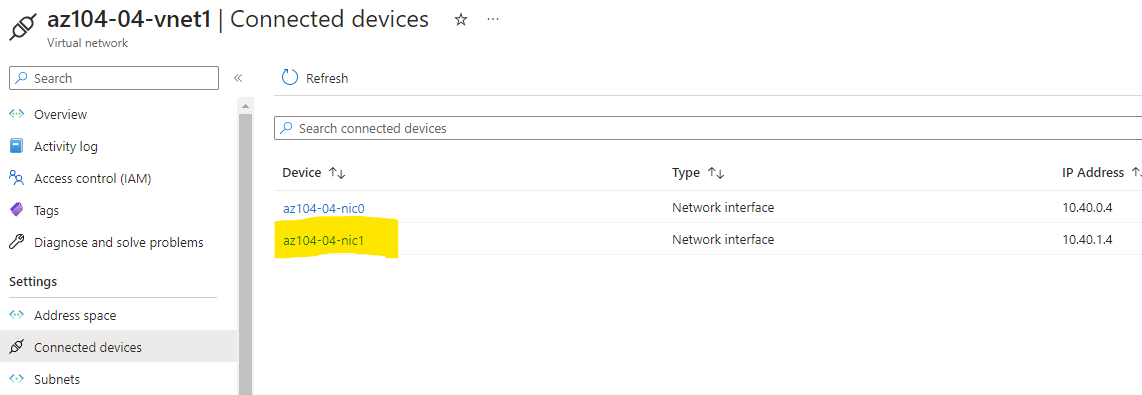The image size is (1142, 395).
Task: Click Network interface type for nic0 row
Action: coord(722,208)
